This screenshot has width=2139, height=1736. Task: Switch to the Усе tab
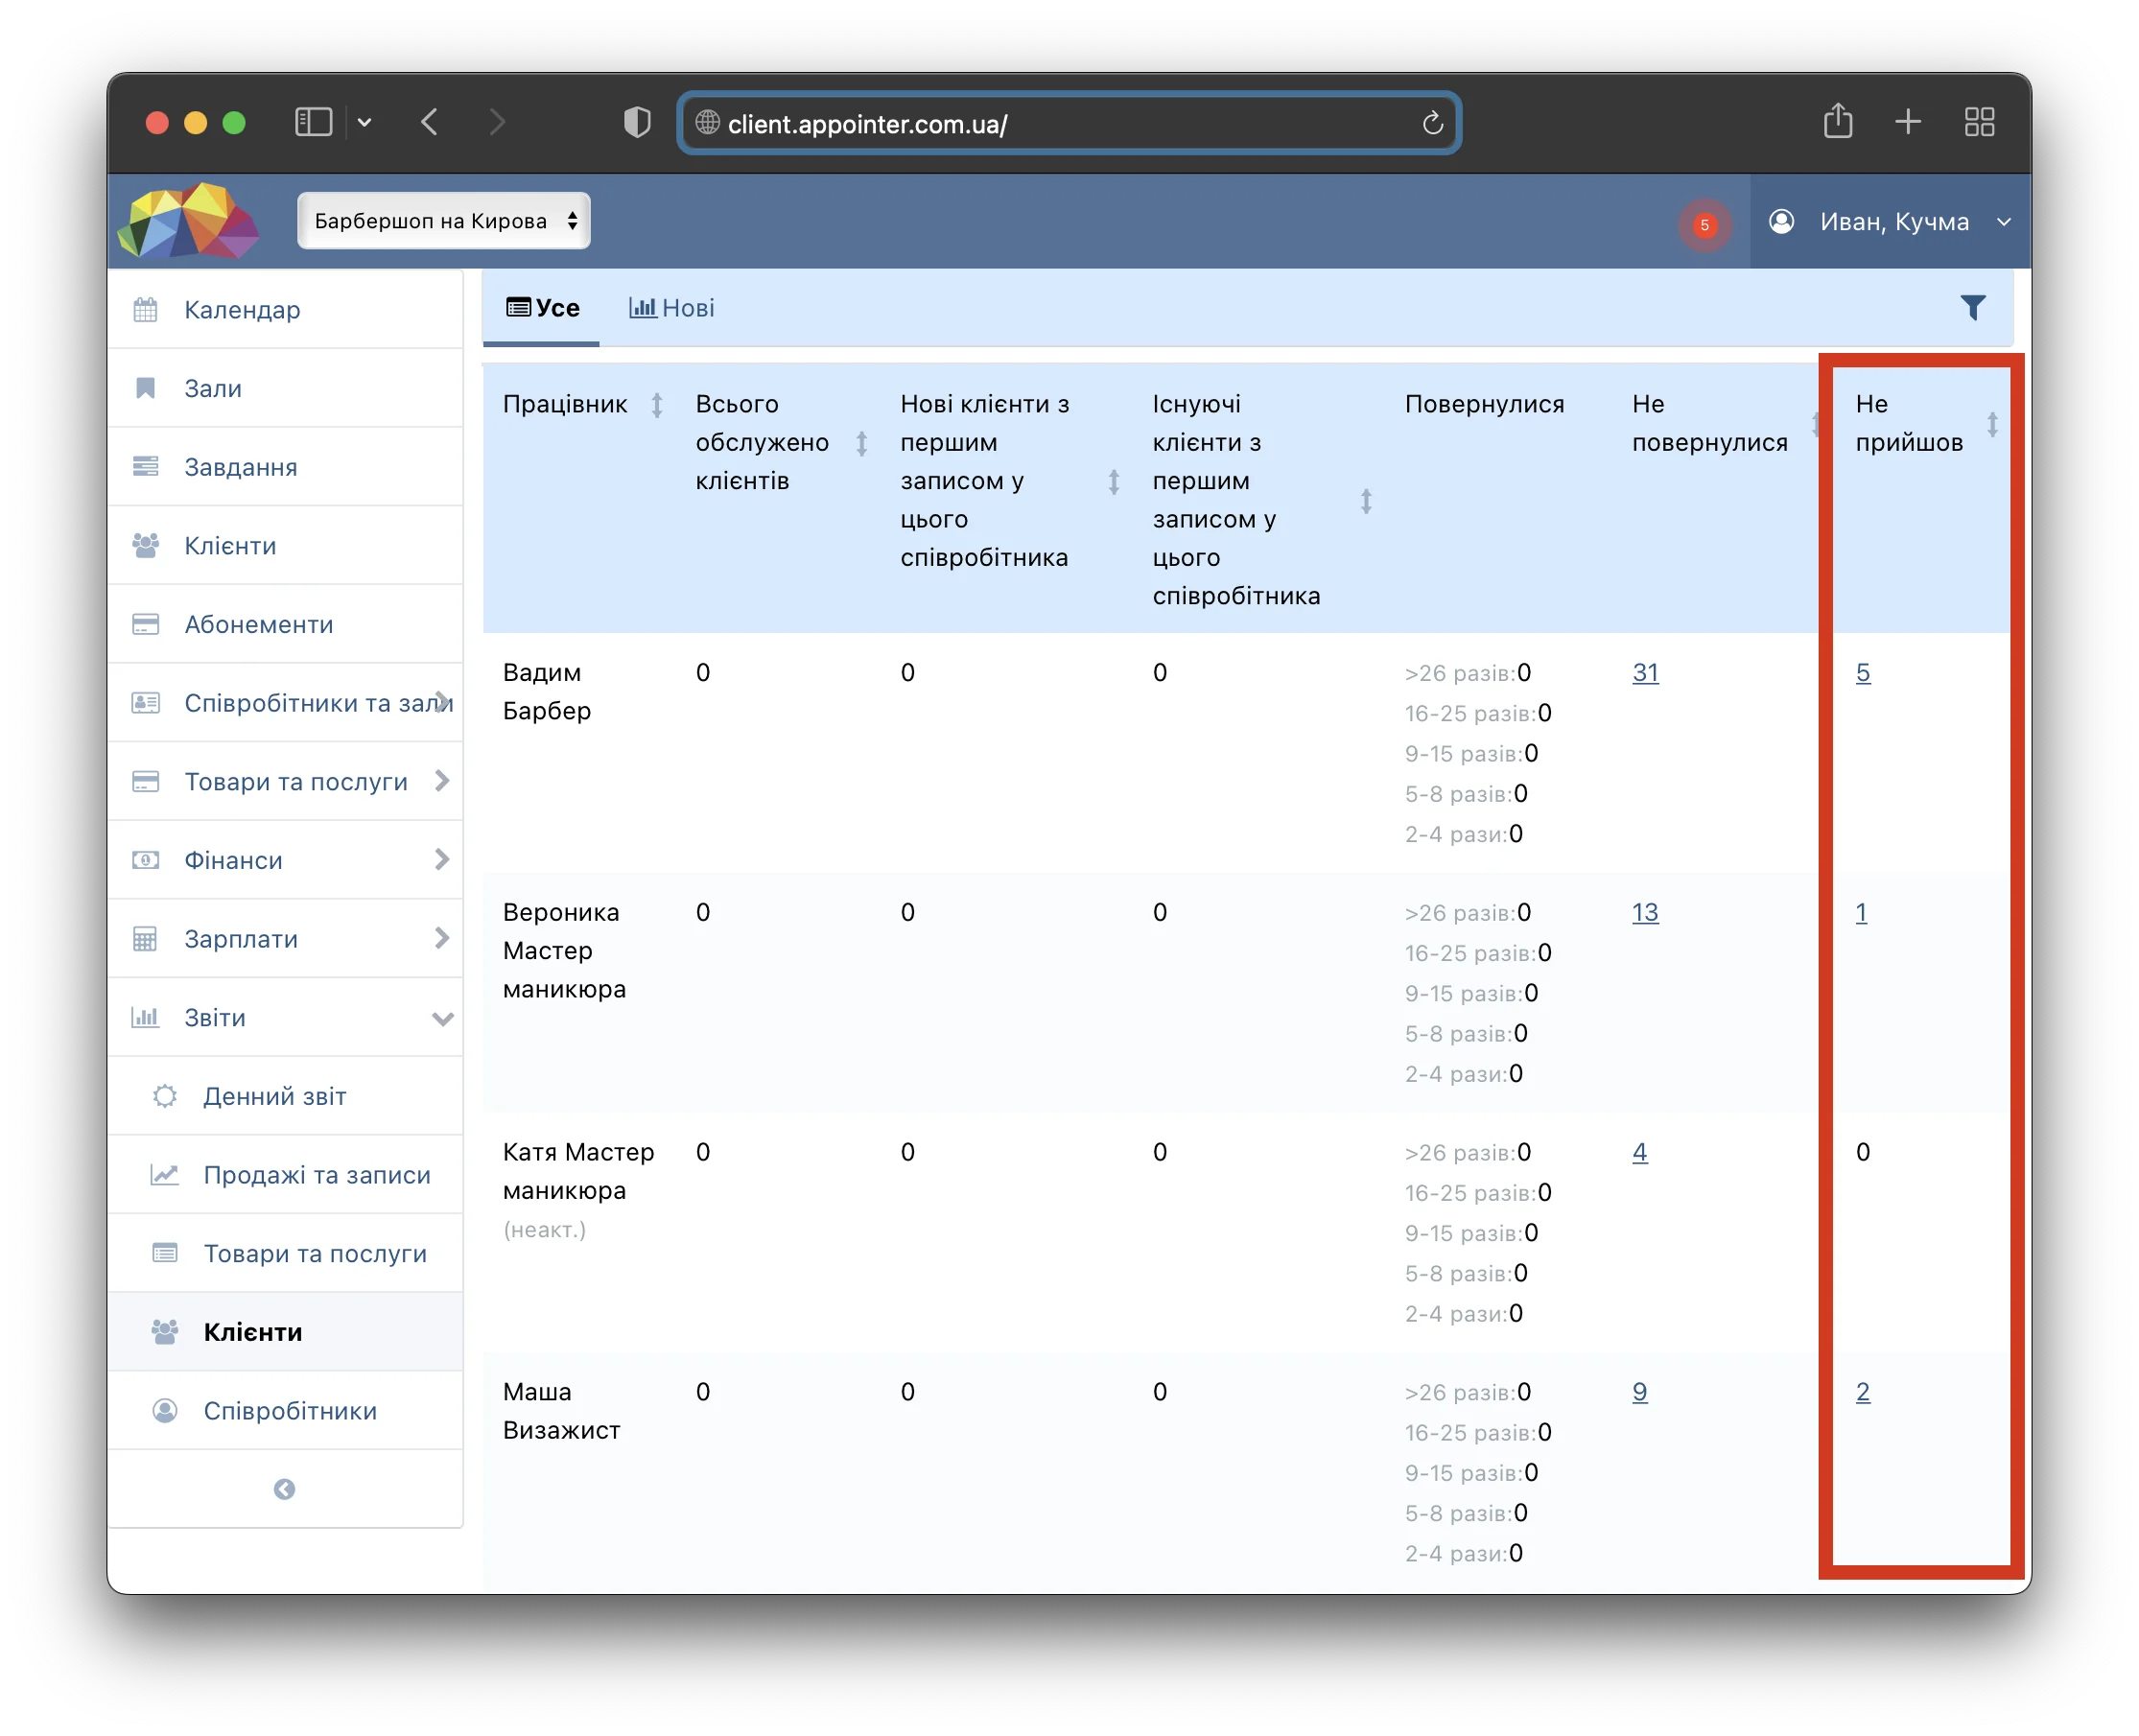[542, 308]
